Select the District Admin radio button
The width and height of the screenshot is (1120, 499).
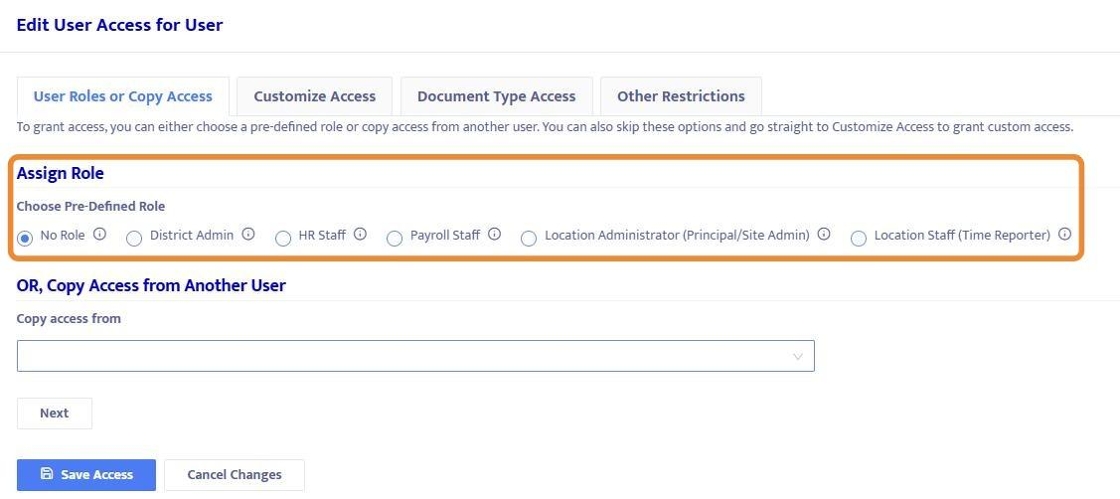point(134,238)
